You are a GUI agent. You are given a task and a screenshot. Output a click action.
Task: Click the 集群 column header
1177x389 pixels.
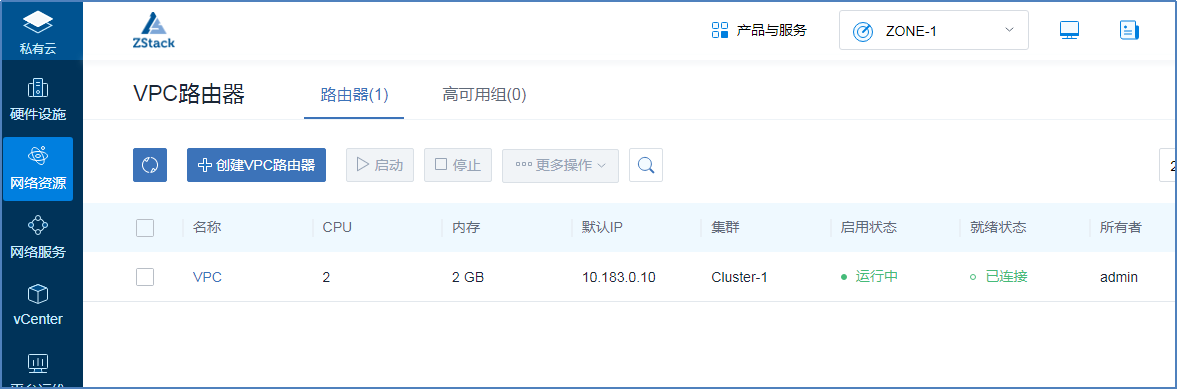[x=726, y=228]
